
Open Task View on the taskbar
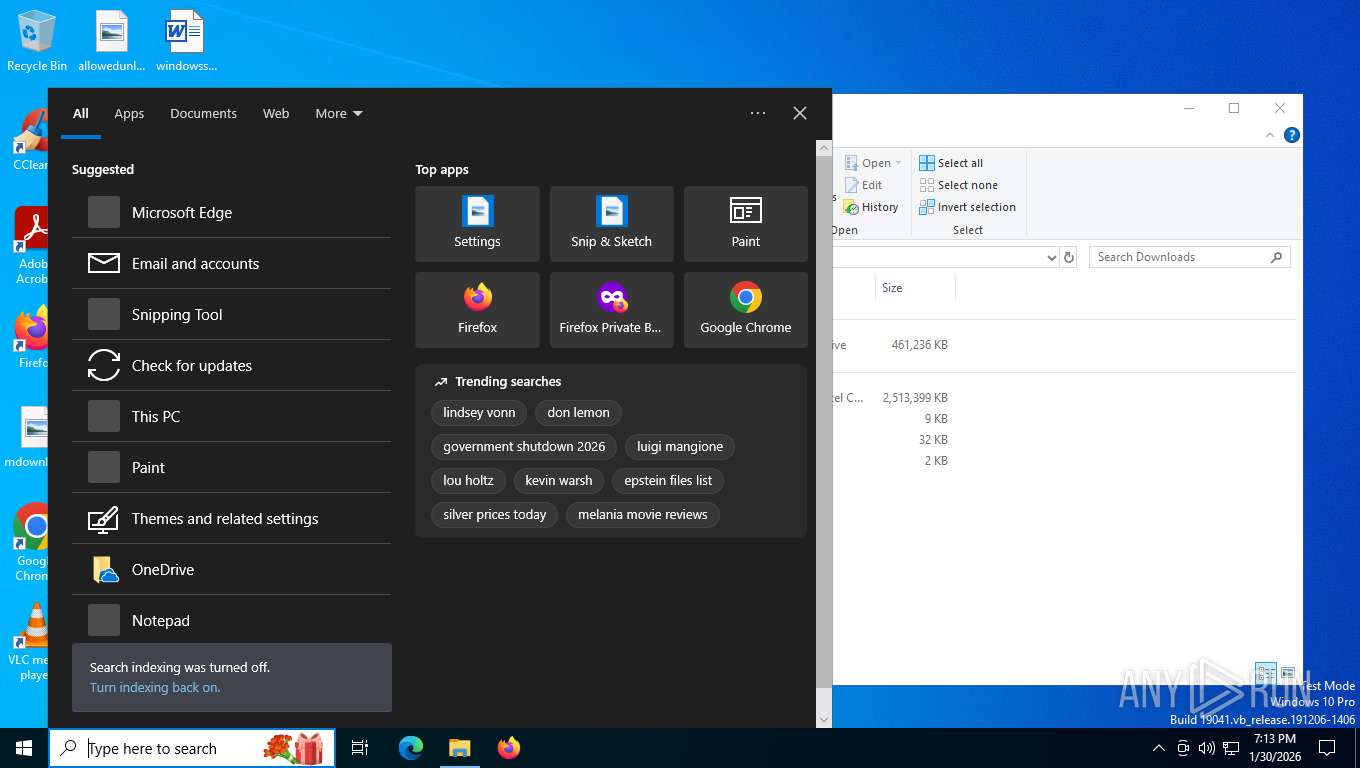click(x=360, y=748)
